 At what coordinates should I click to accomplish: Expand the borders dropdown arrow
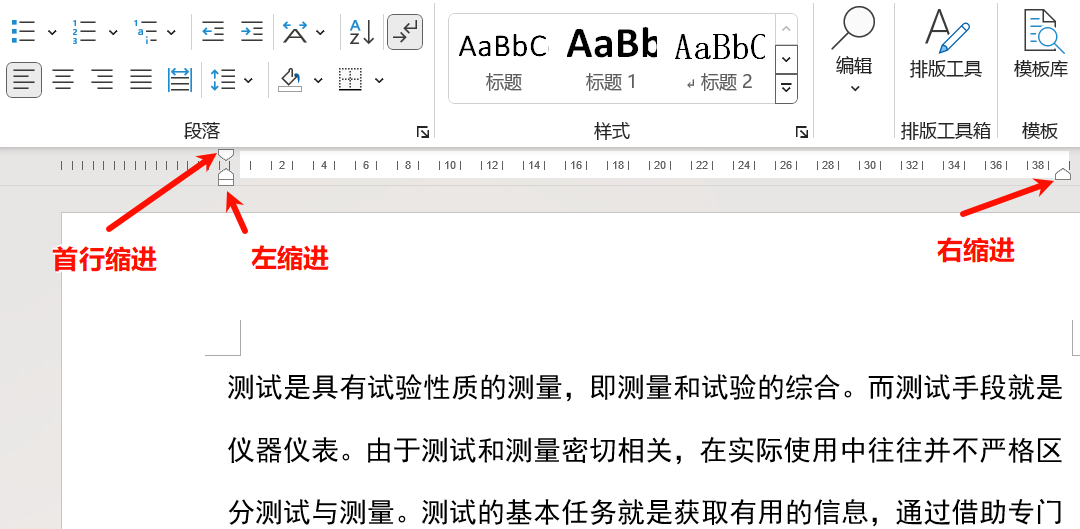point(379,80)
